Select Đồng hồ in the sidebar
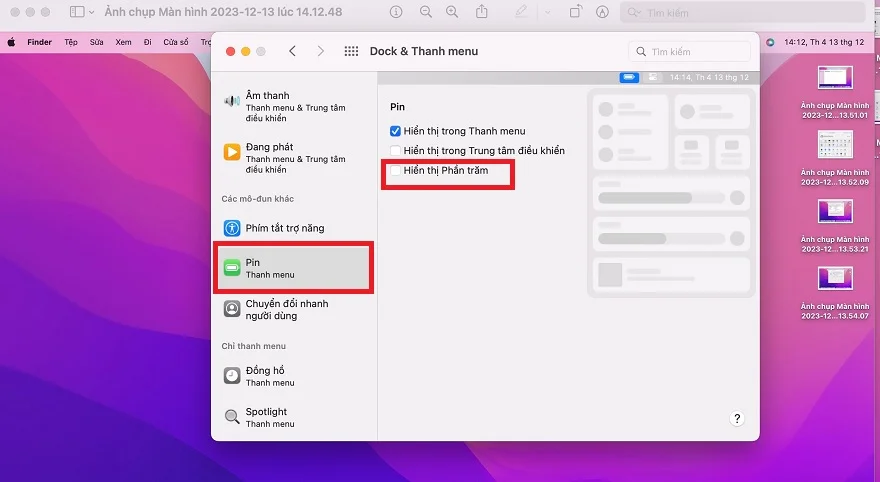The width and height of the screenshot is (880, 482). click(294, 376)
